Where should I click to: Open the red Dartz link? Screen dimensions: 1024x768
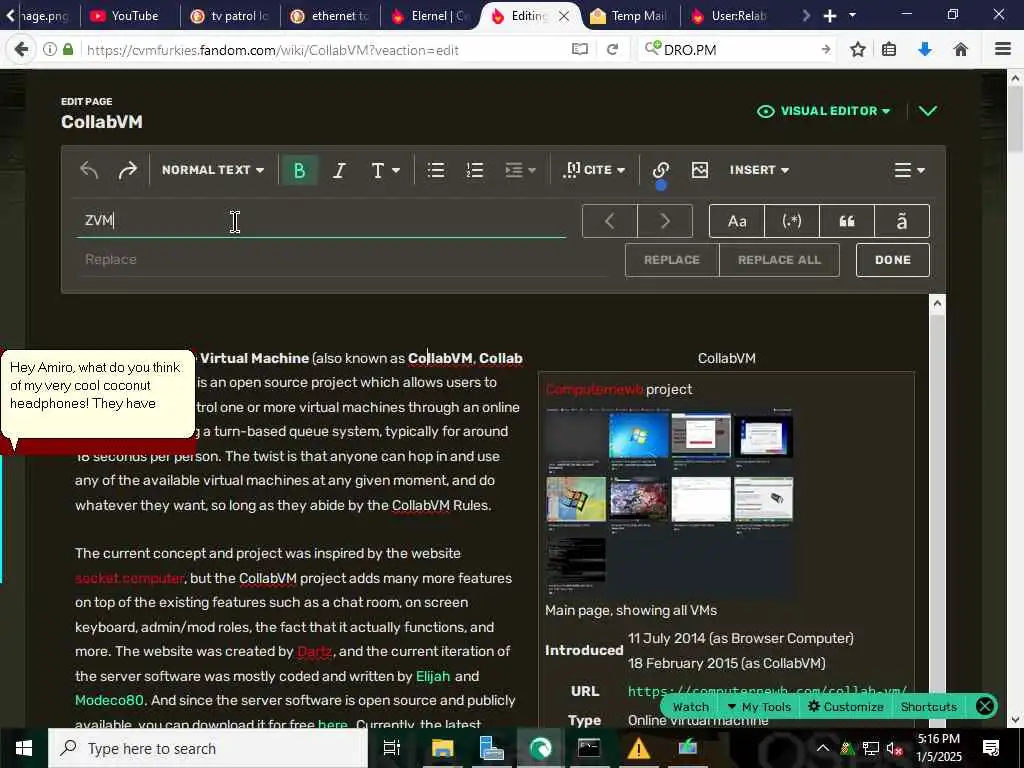point(315,652)
